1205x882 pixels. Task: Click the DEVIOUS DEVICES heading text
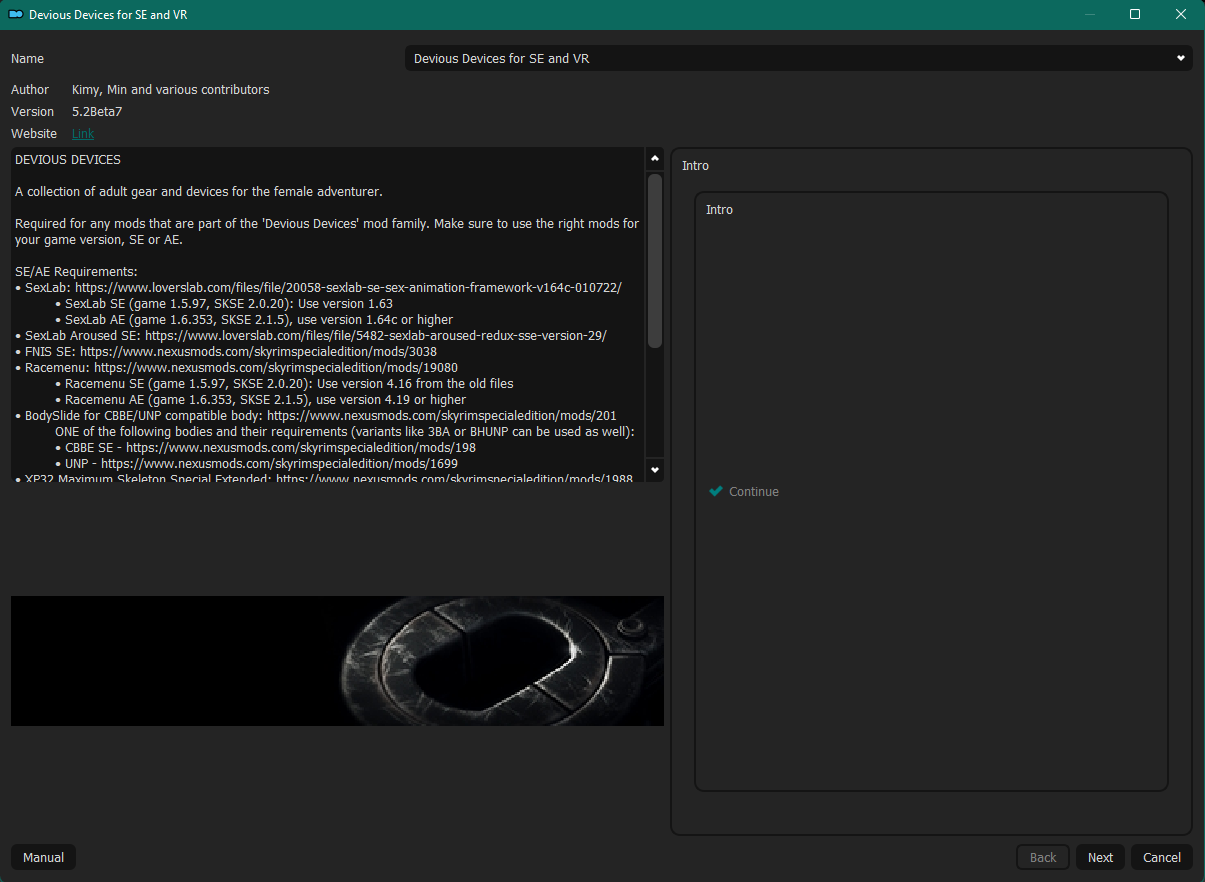coord(68,160)
